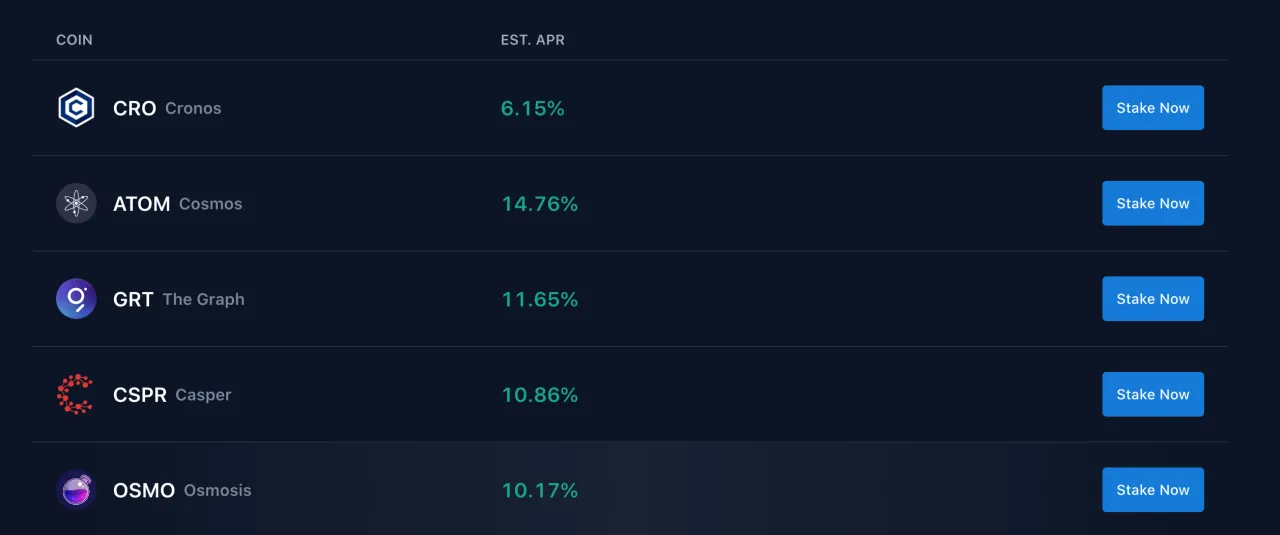The width and height of the screenshot is (1280, 535).
Task: Click the Cronos CRO hexagon logo icon
Action: point(76,108)
